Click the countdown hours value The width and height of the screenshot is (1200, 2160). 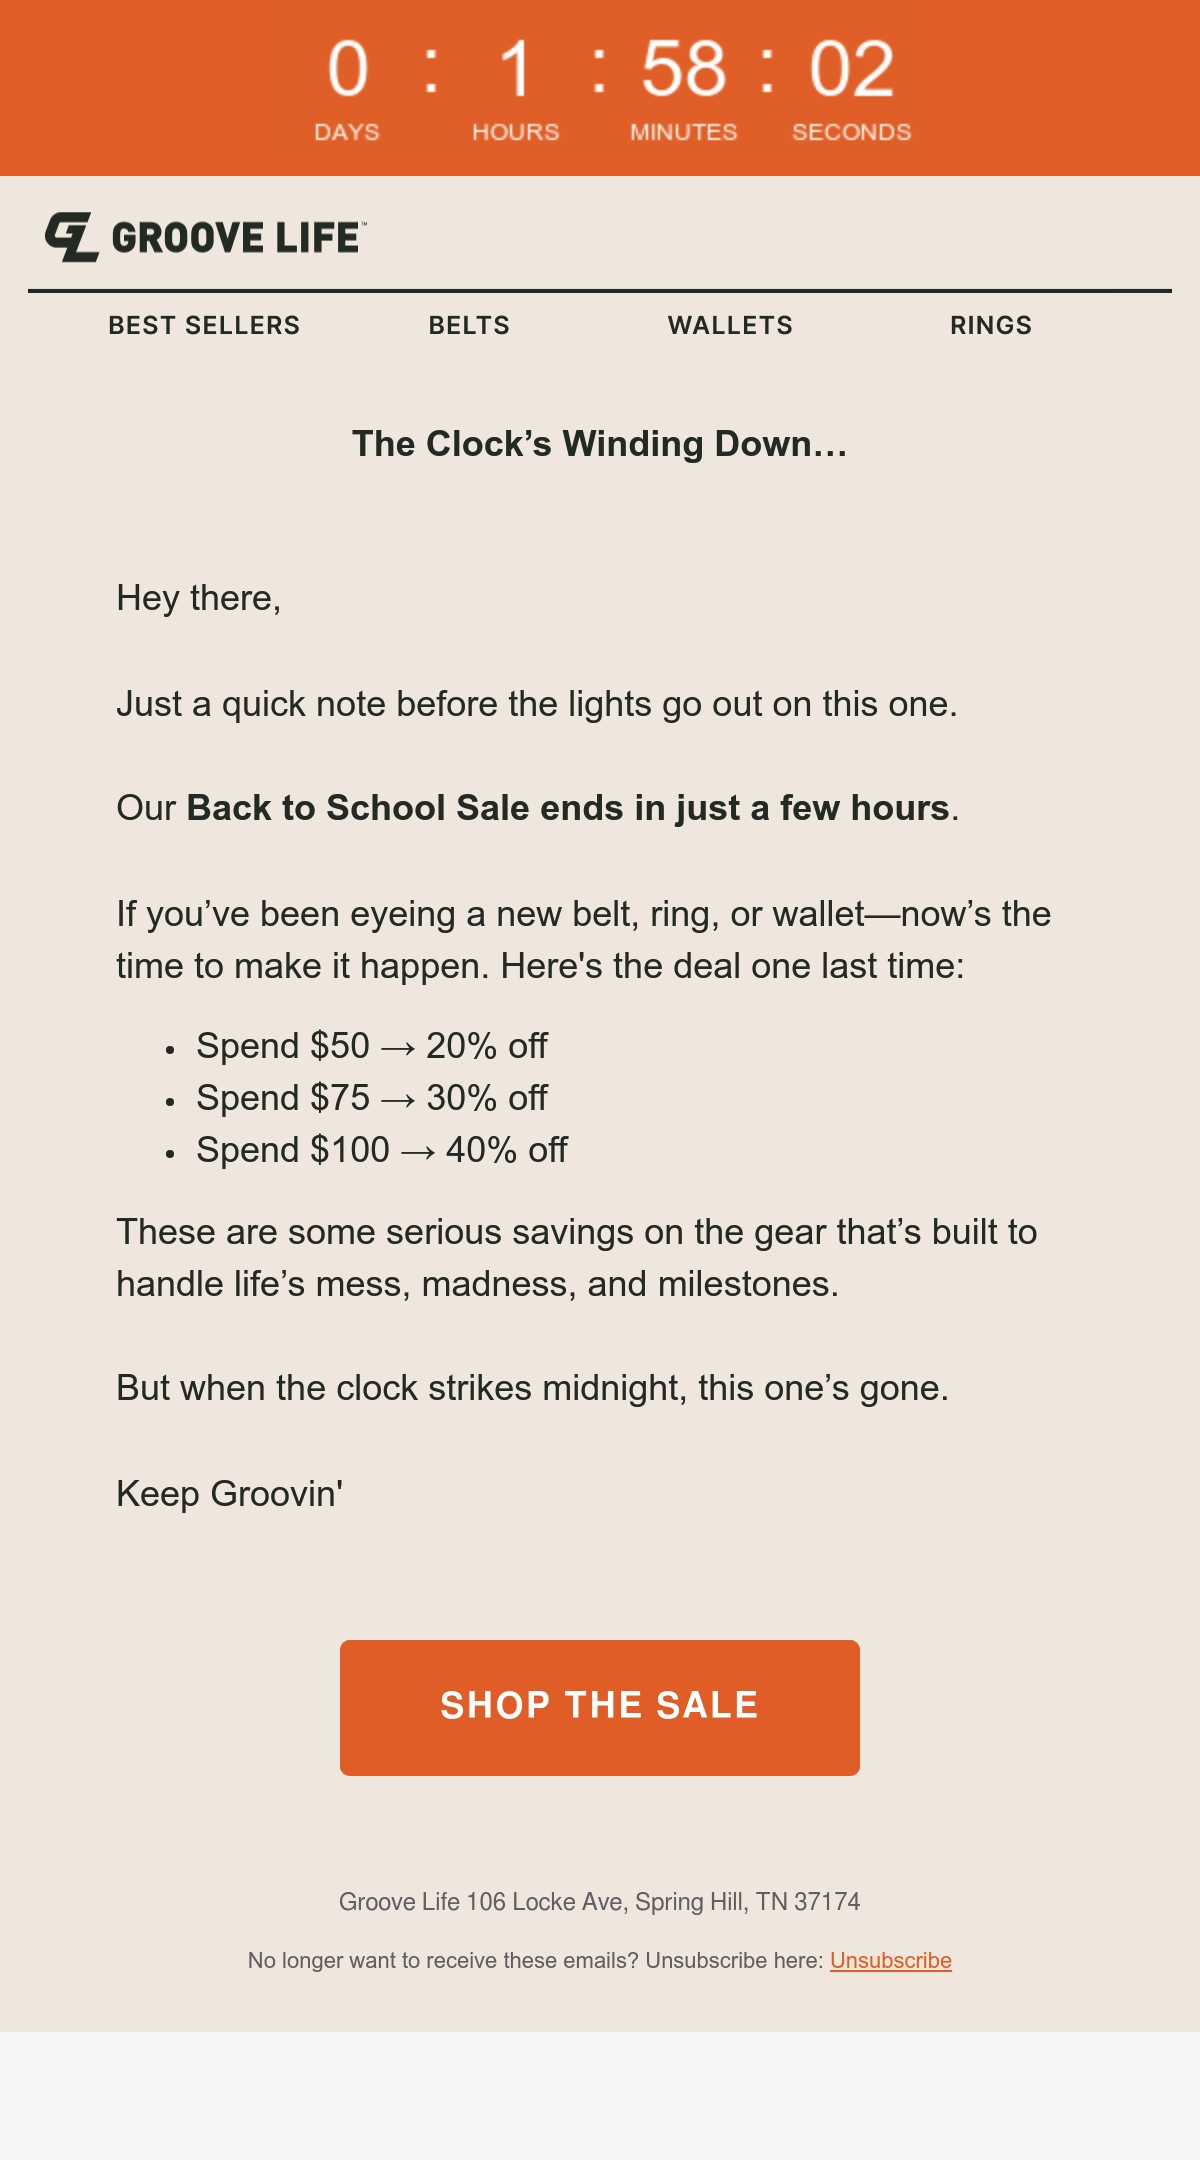516,69
